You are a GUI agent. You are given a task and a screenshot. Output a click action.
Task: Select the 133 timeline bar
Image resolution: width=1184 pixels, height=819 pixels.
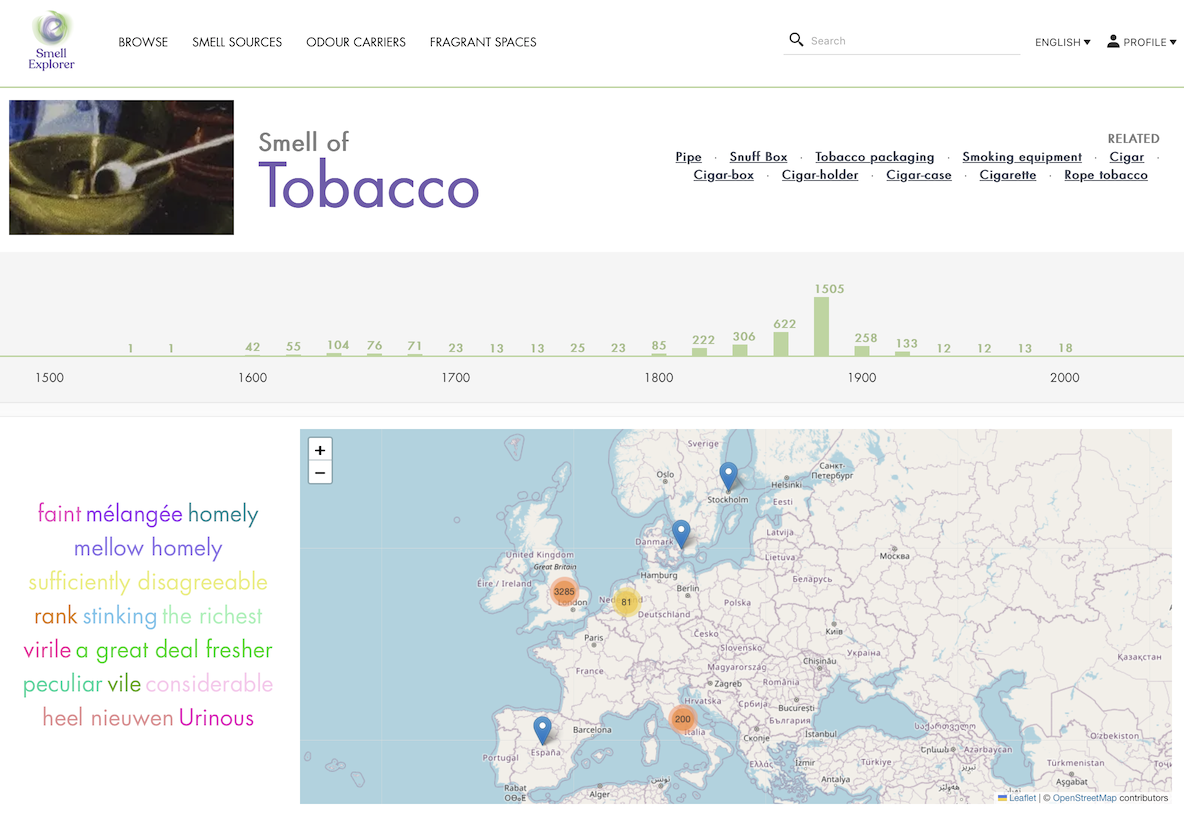pyautogui.click(x=902, y=353)
